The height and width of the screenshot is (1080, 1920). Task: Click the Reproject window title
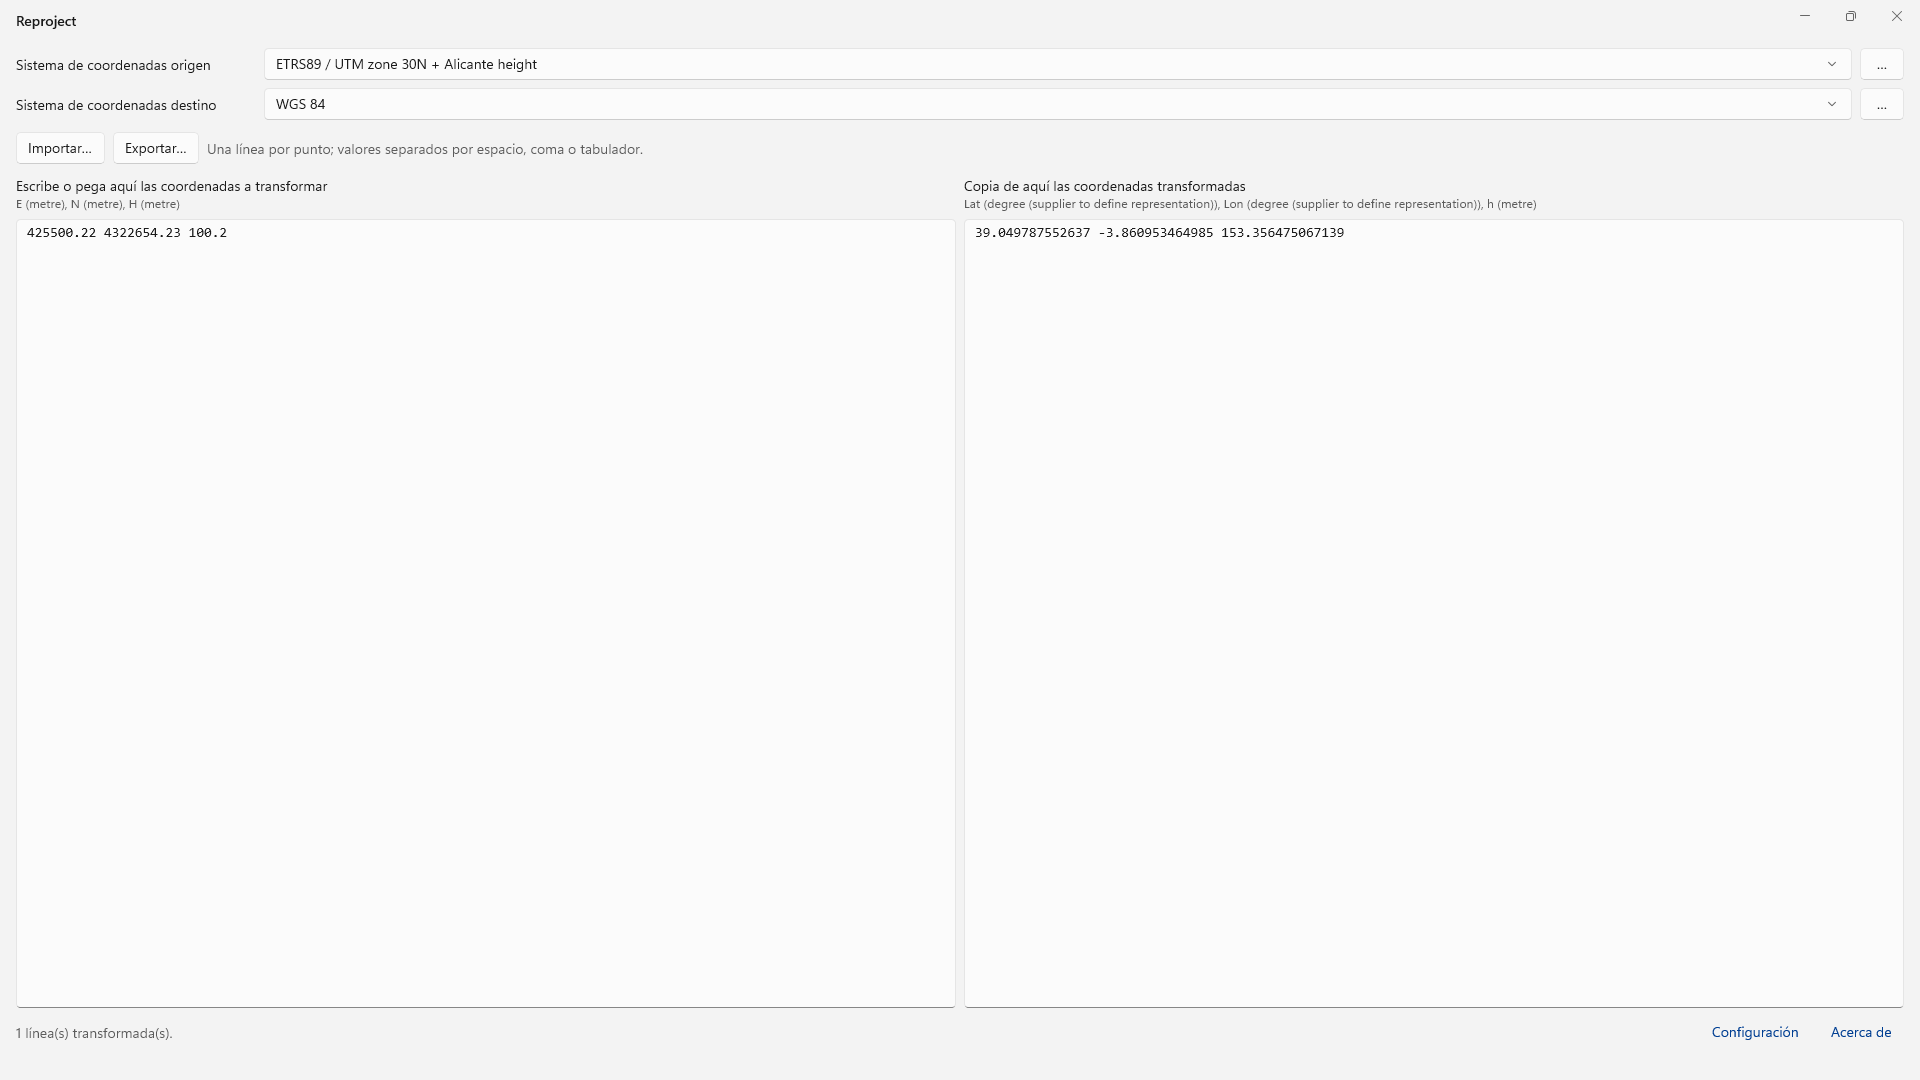click(x=46, y=21)
